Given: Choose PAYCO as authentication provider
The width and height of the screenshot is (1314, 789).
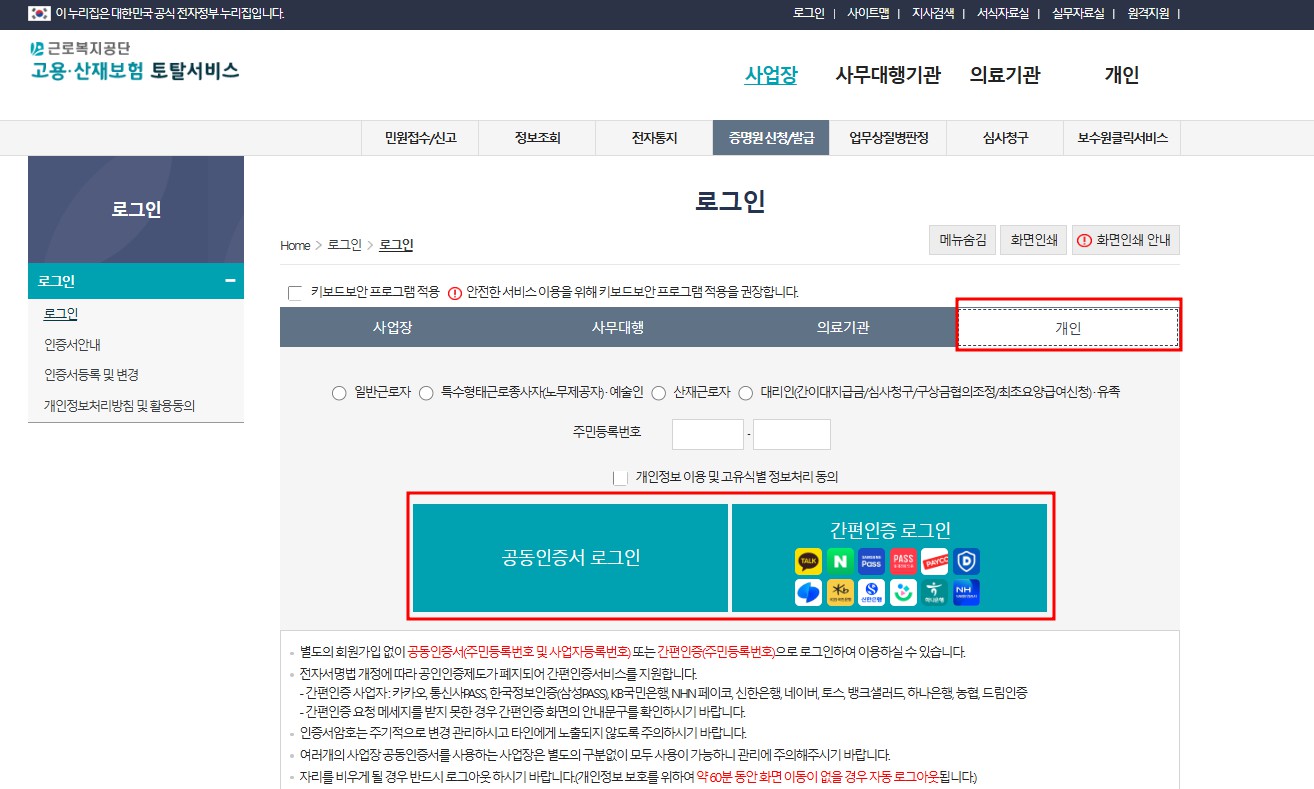Looking at the screenshot, I should [934, 561].
